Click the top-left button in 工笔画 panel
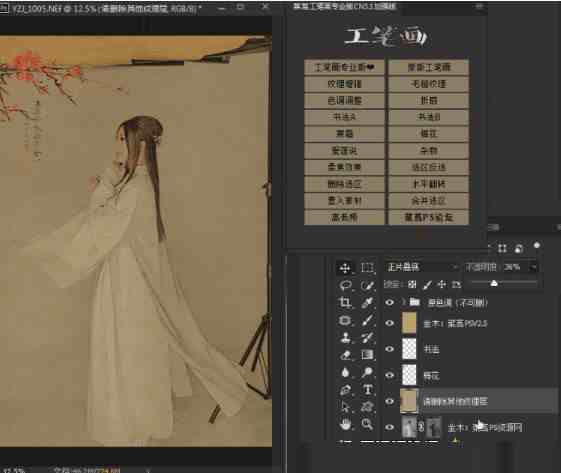 [344, 67]
